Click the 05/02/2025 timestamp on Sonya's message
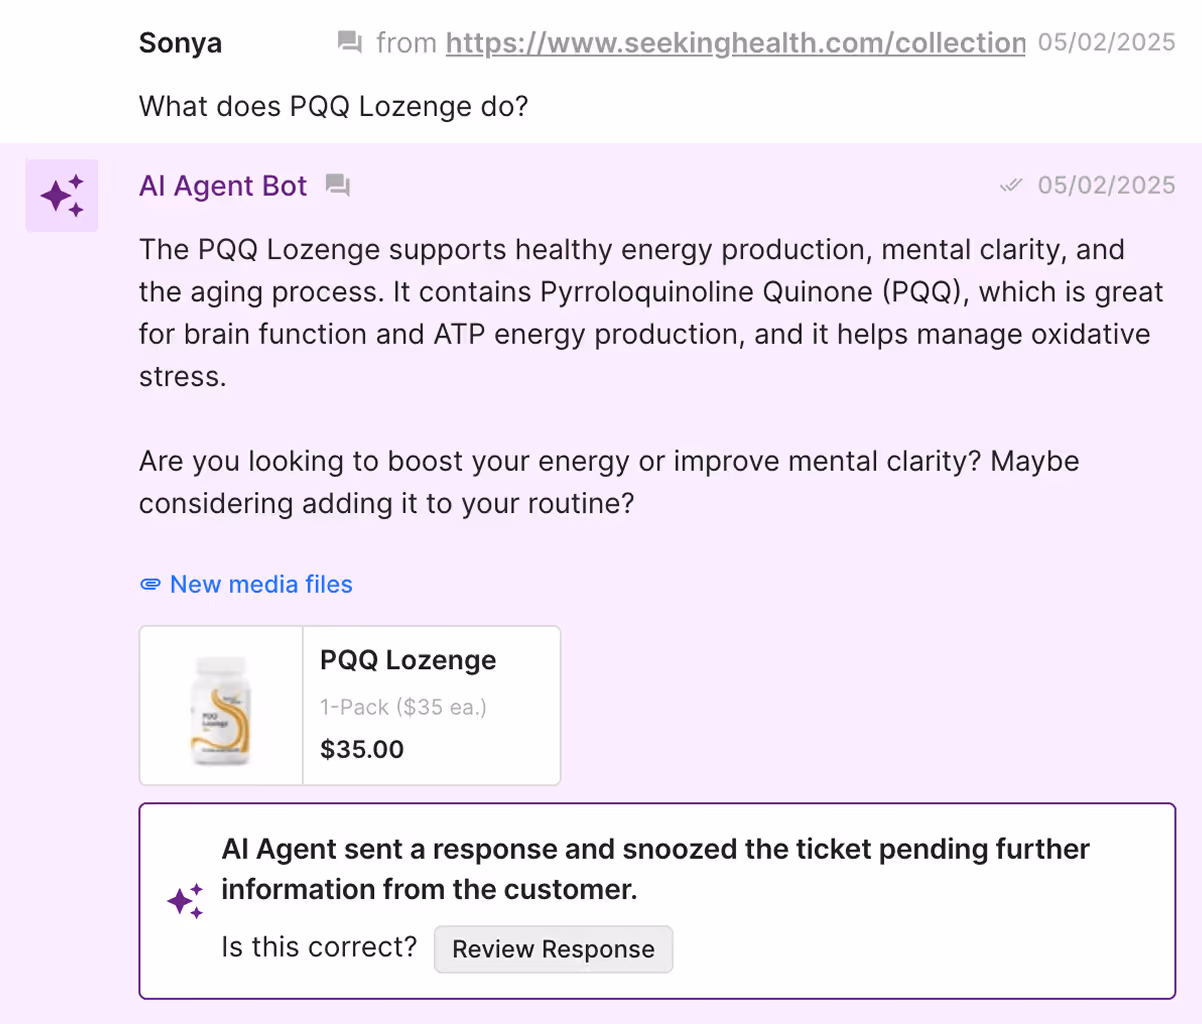Viewport: 1202px width, 1024px height. point(1106,42)
